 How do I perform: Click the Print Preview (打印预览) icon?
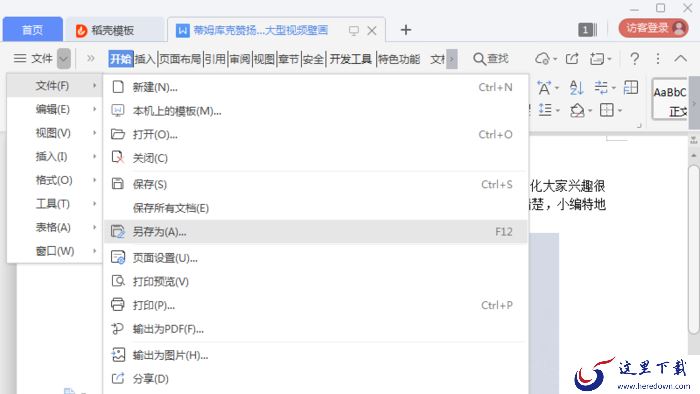tap(118, 281)
